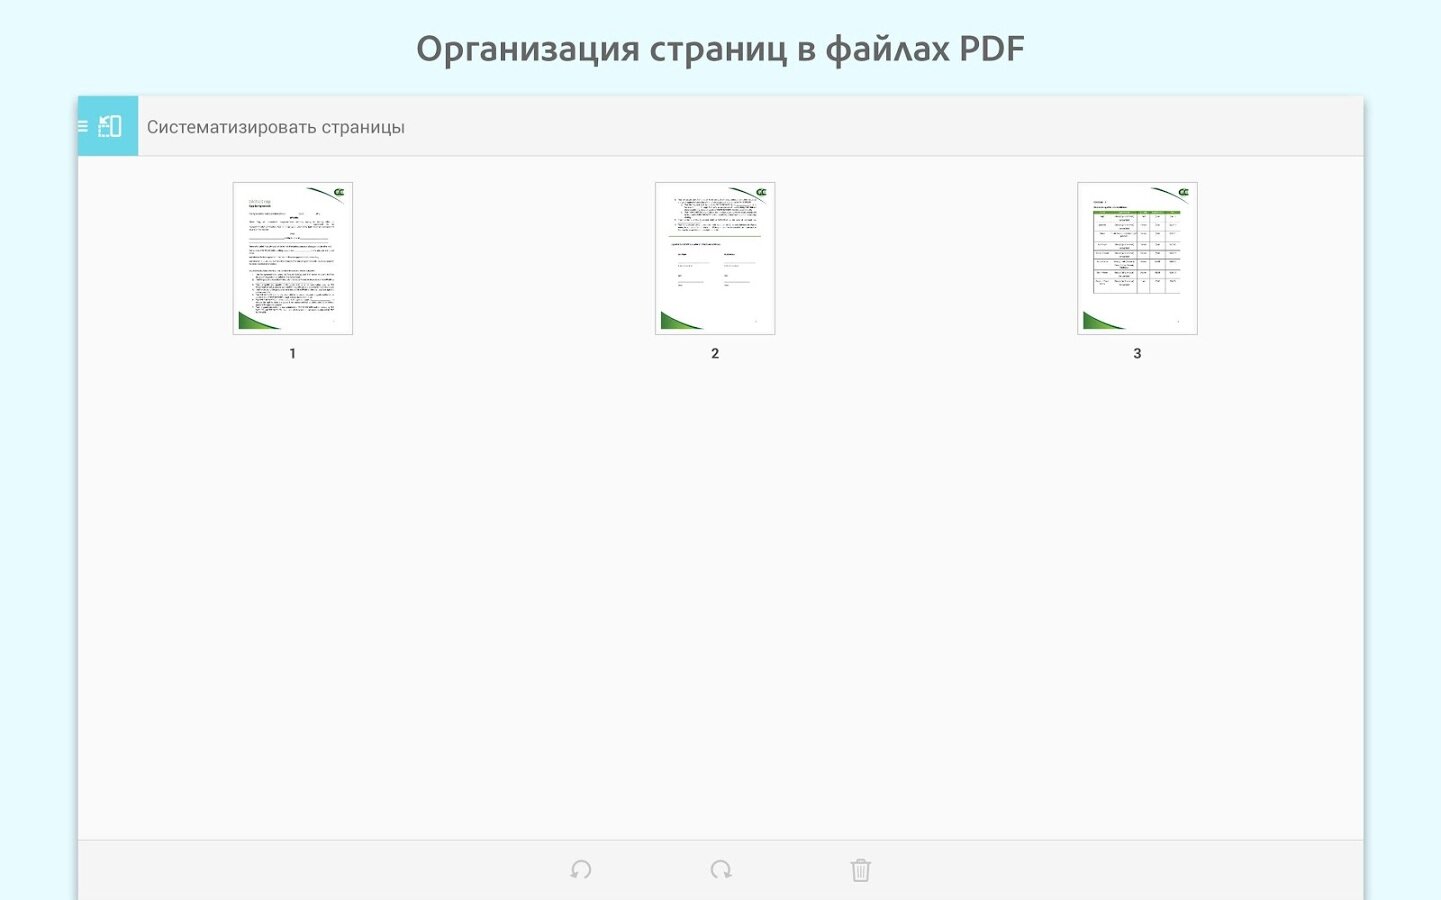The width and height of the screenshot is (1441, 900).
Task: Select the page 2 thumbnail
Action: point(715,258)
